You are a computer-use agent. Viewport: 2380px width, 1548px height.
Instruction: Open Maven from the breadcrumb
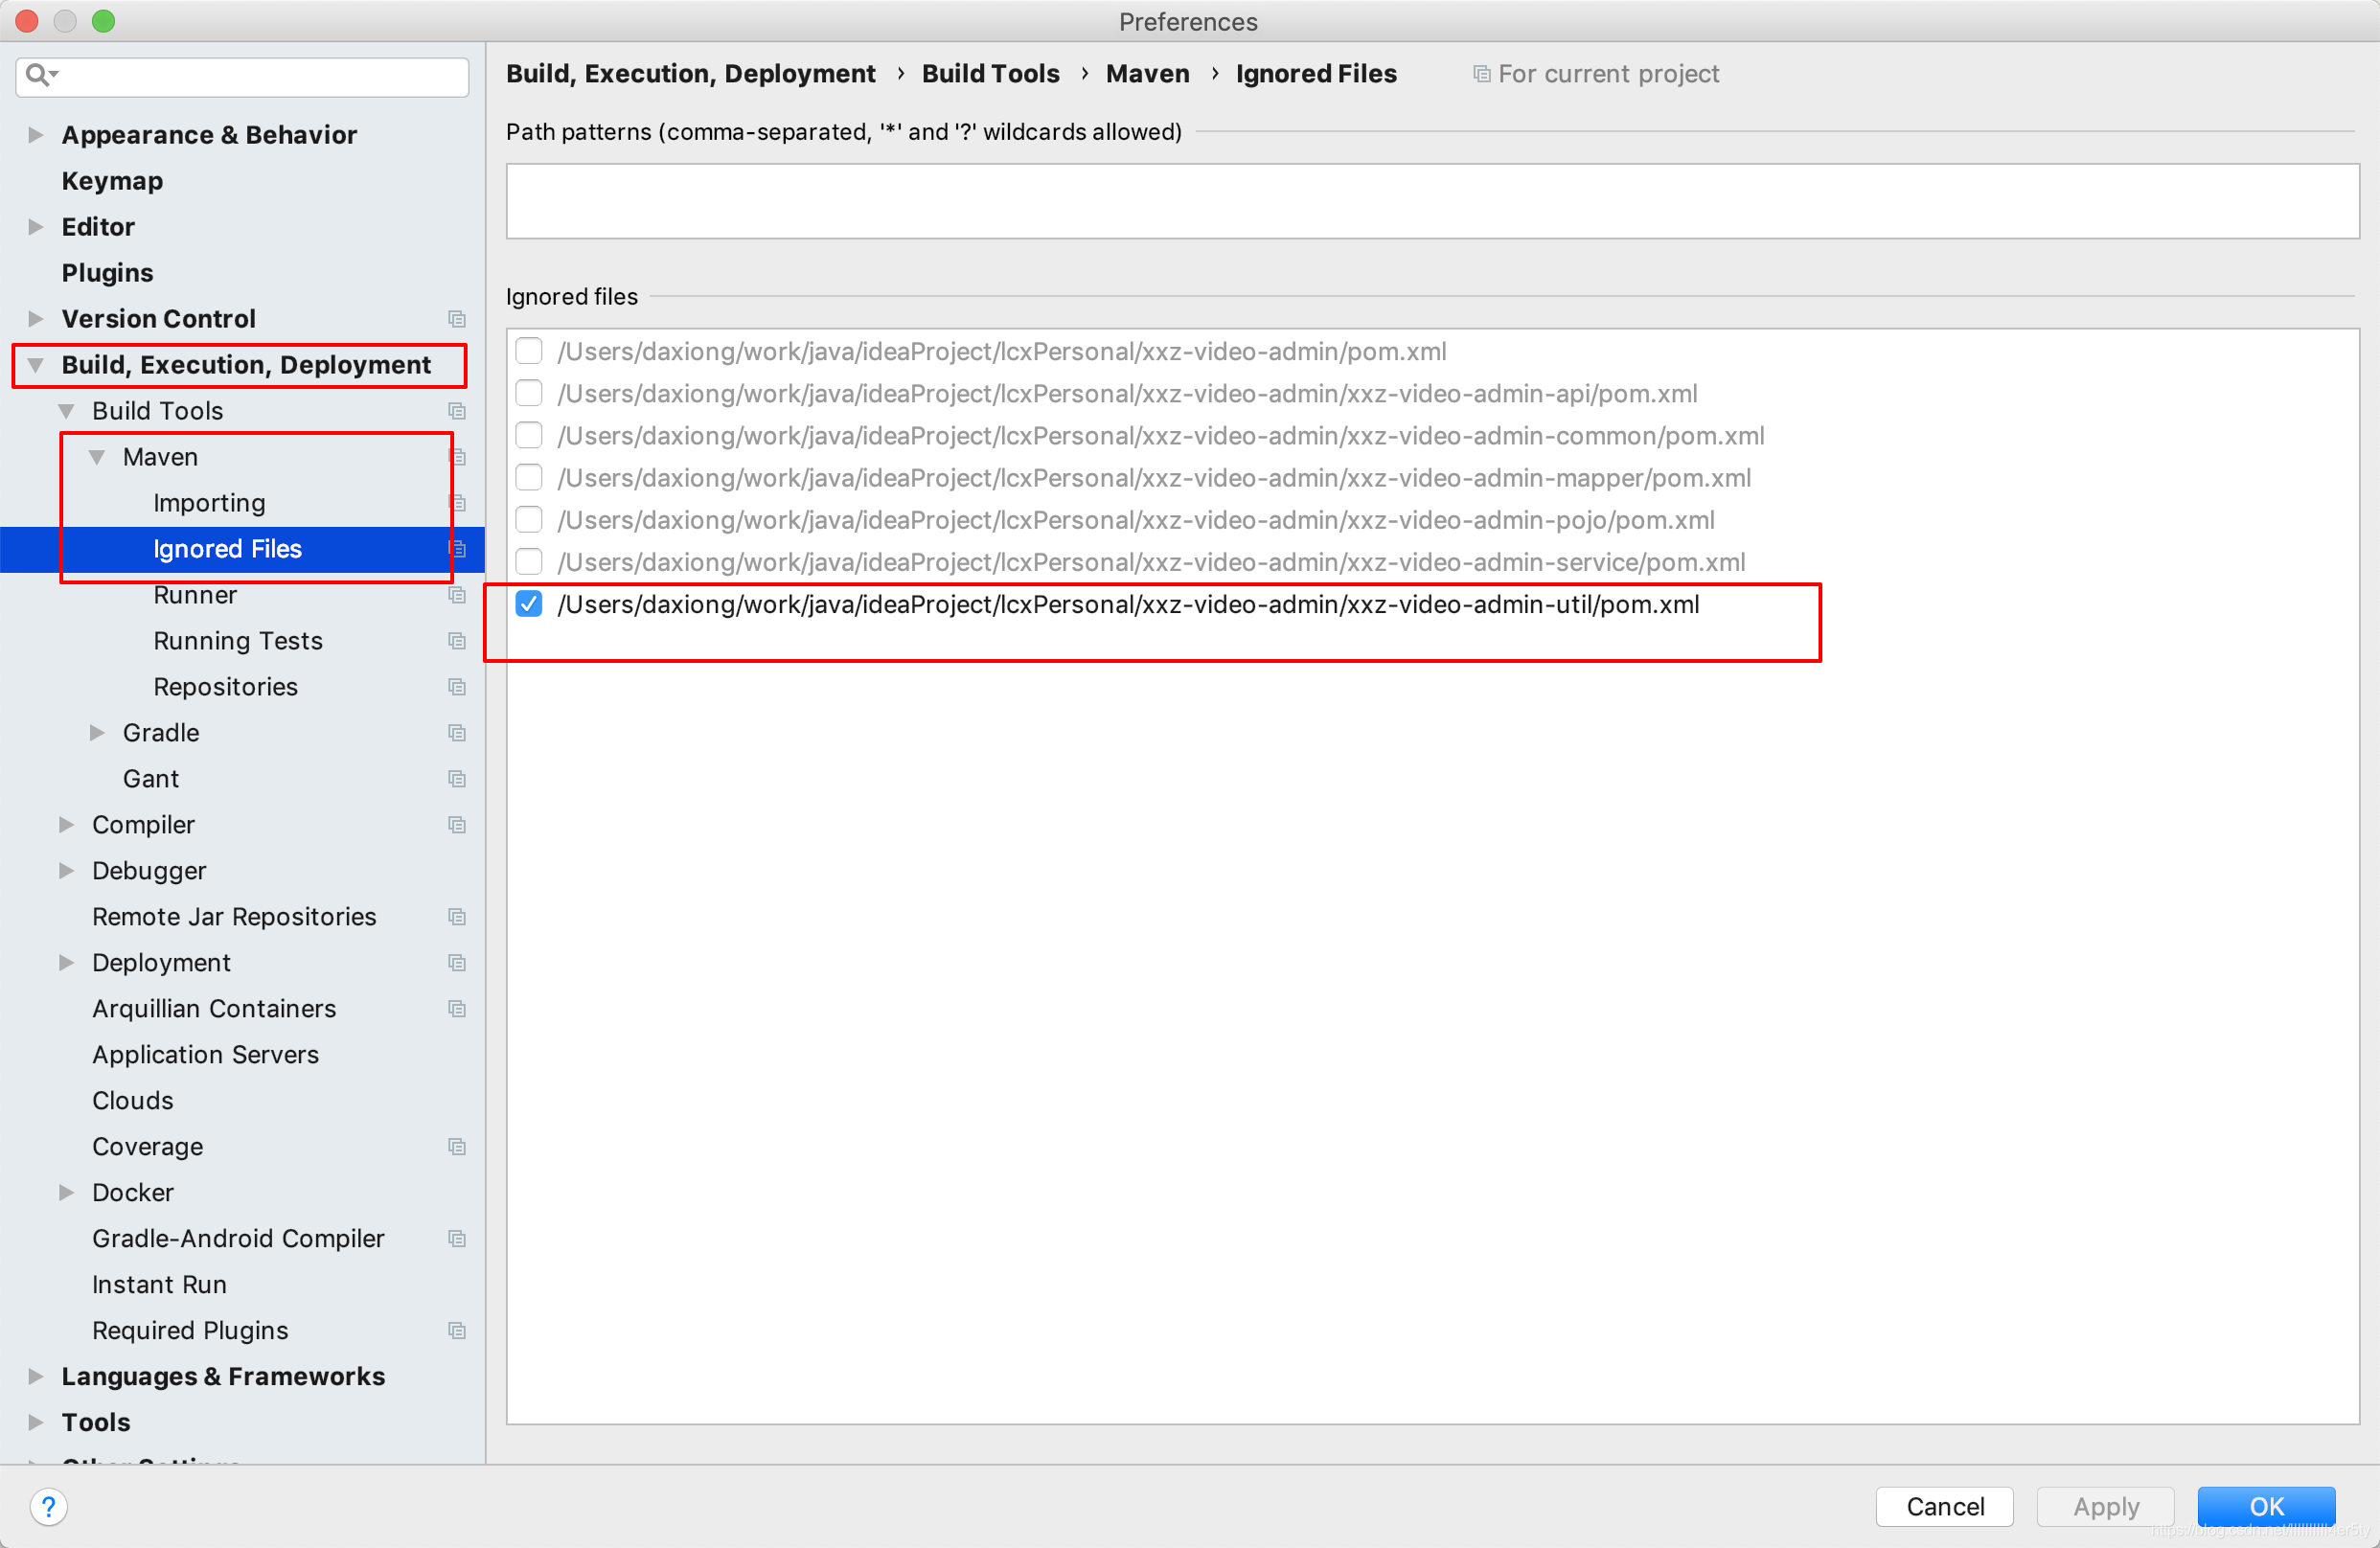pos(1147,73)
